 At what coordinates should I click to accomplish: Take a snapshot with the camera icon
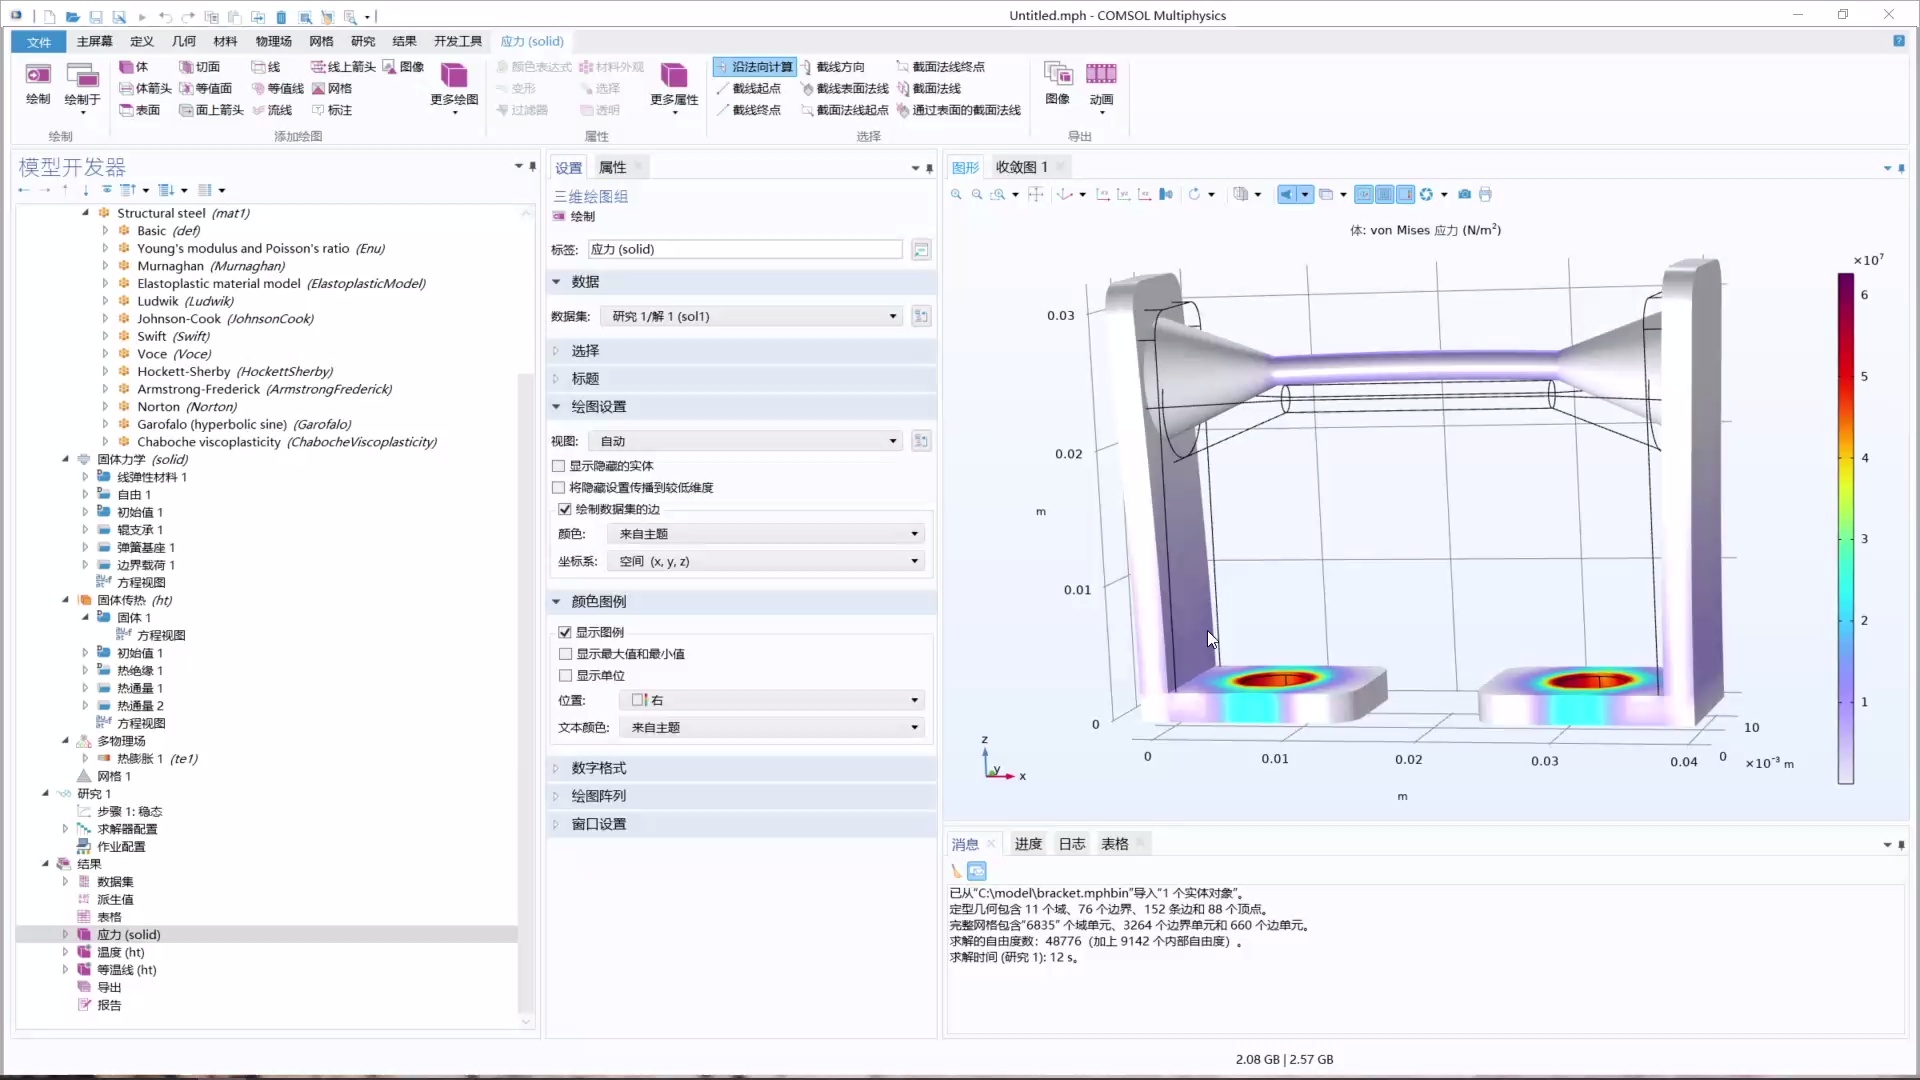click(1466, 194)
